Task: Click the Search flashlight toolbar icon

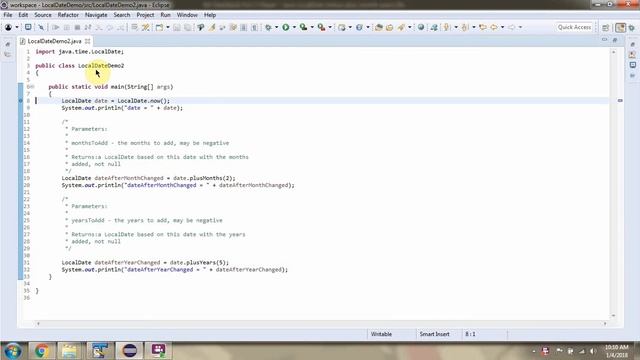Action: [x=401, y=27]
